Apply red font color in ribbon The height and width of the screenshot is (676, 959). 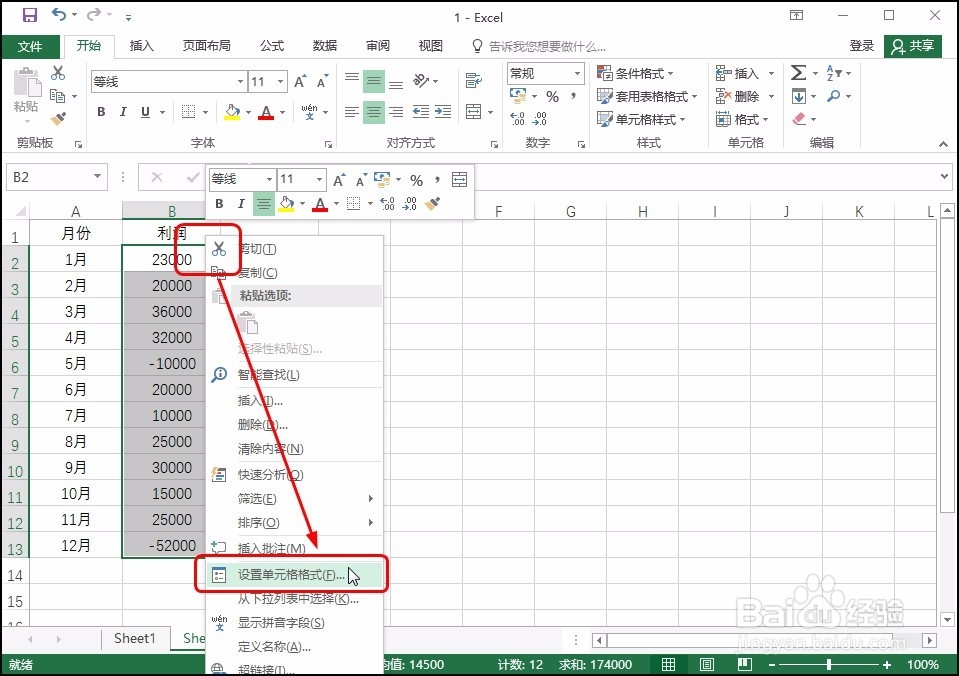point(265,112)
